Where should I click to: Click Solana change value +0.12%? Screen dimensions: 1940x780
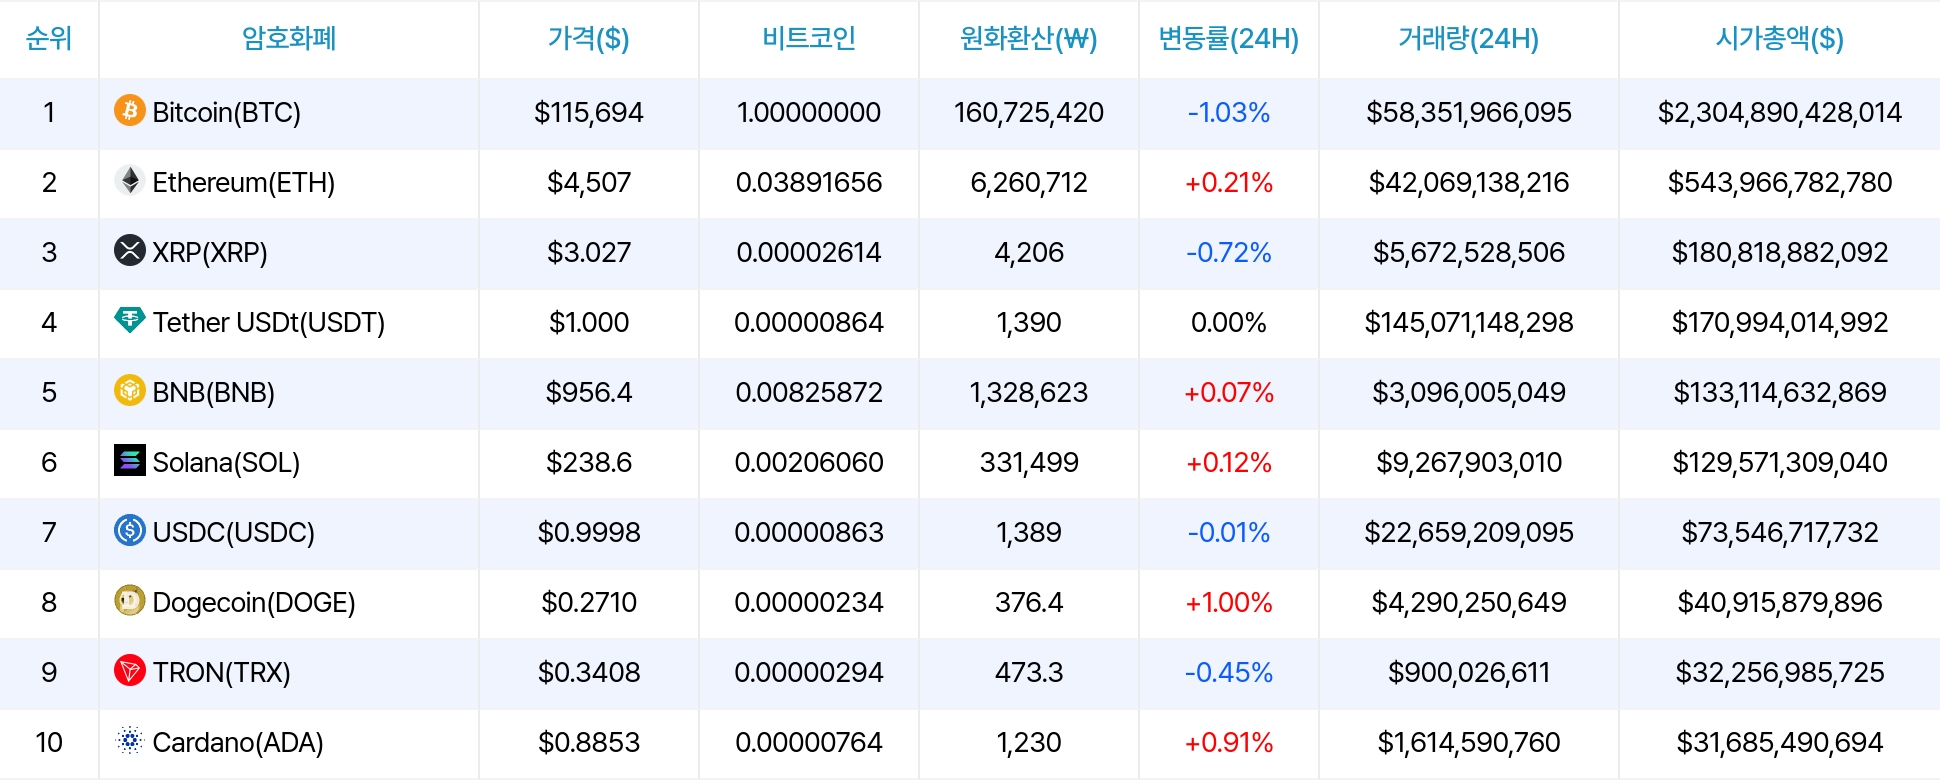[1229, 462]
